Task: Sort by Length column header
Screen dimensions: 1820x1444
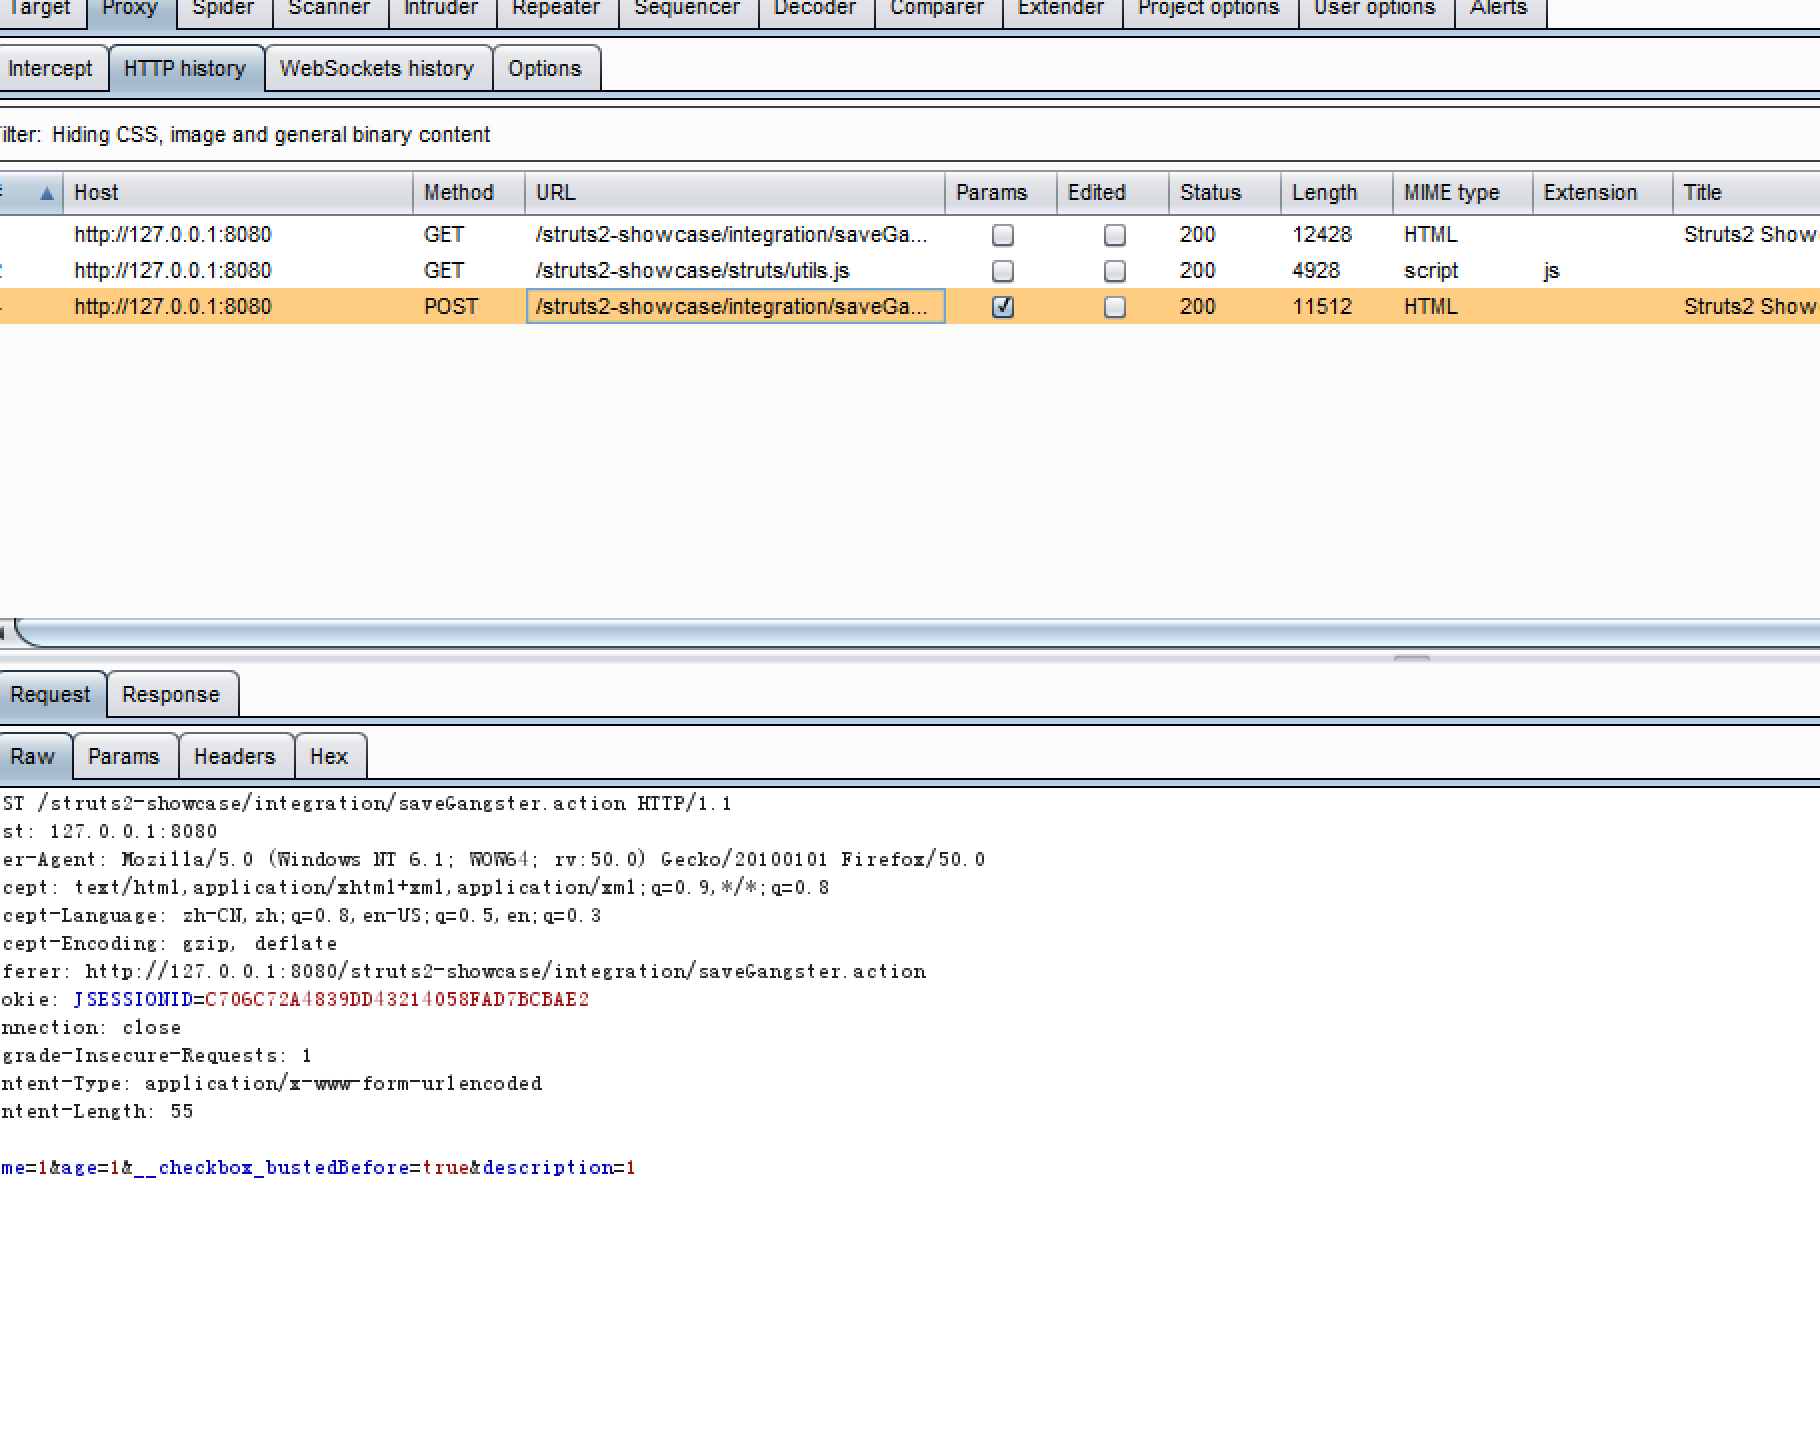Action: [x=1337, y=193]
